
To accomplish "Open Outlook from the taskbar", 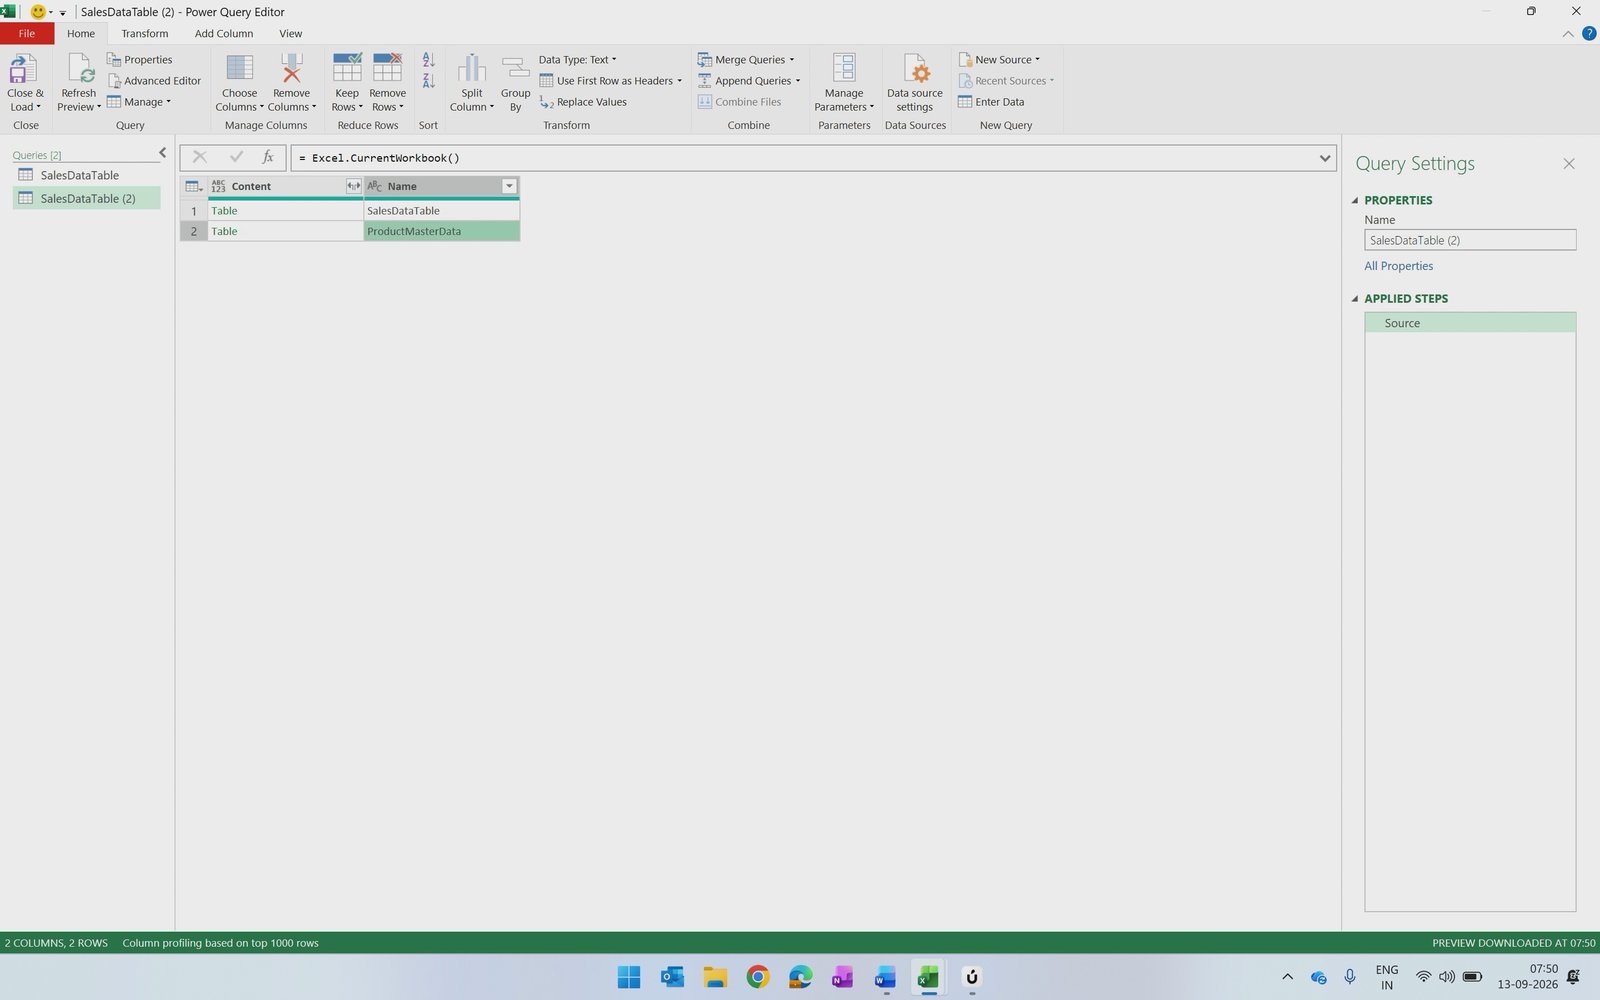I will pos(672,977).
